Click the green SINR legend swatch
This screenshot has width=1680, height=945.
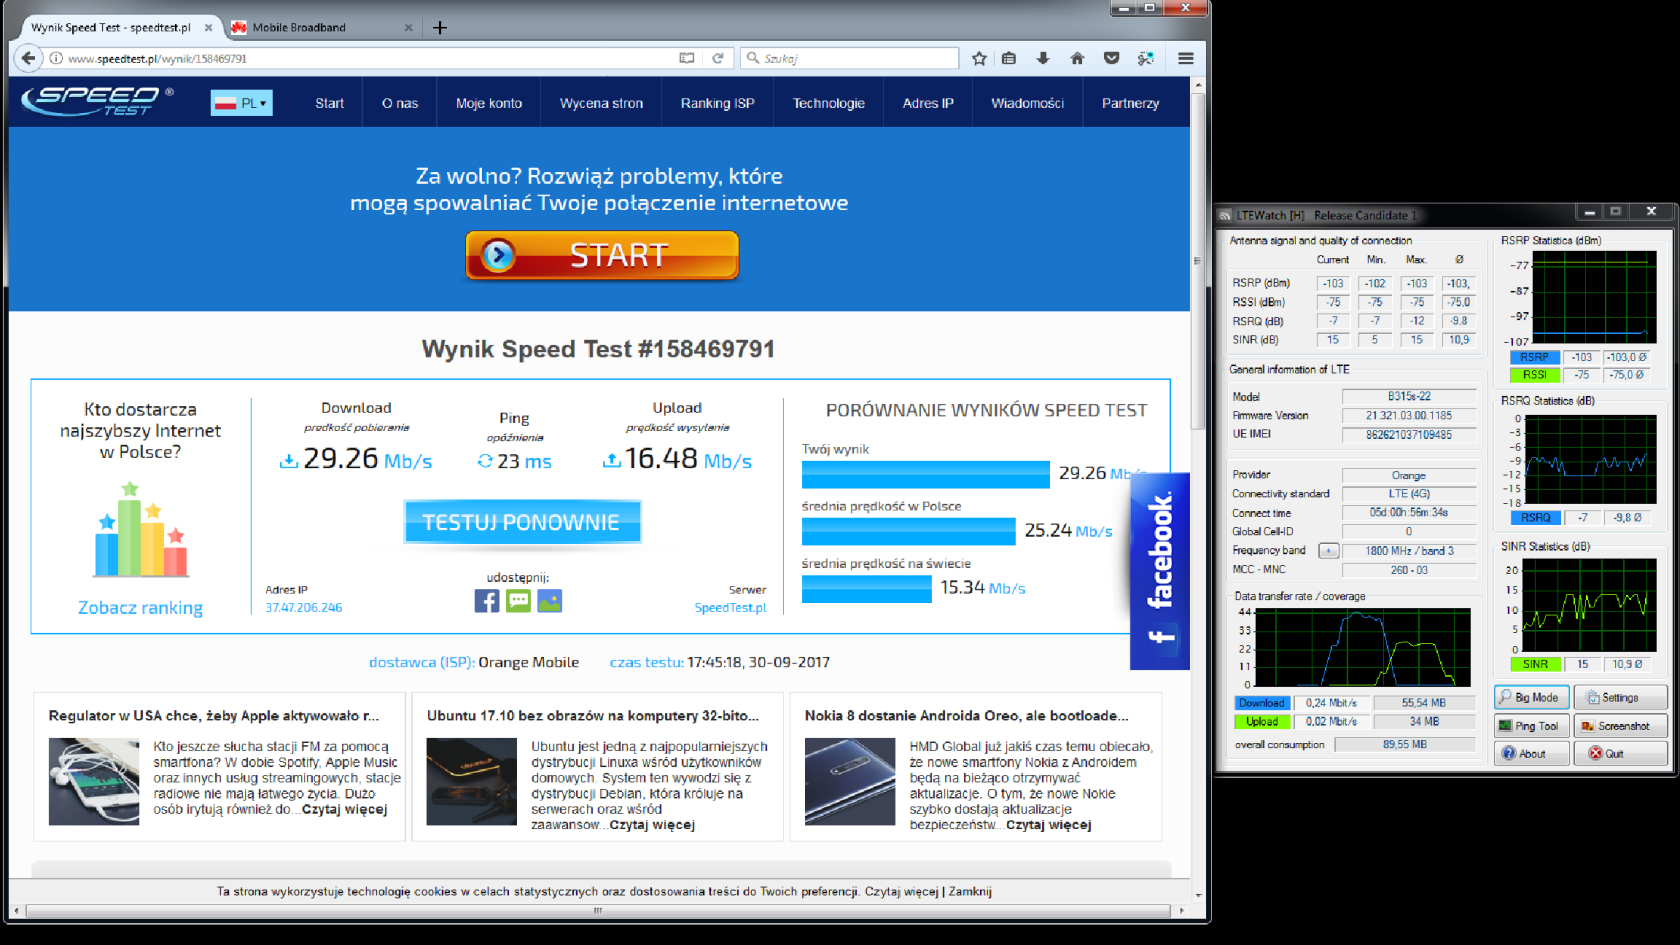1535,664
